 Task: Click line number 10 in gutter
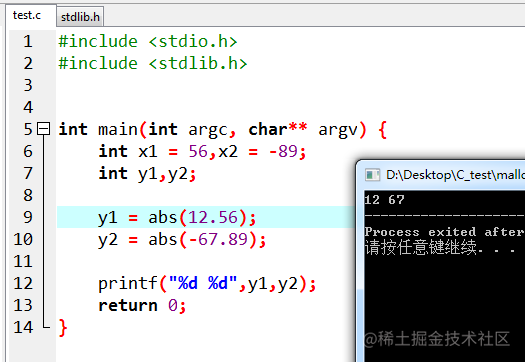point(23,239)
